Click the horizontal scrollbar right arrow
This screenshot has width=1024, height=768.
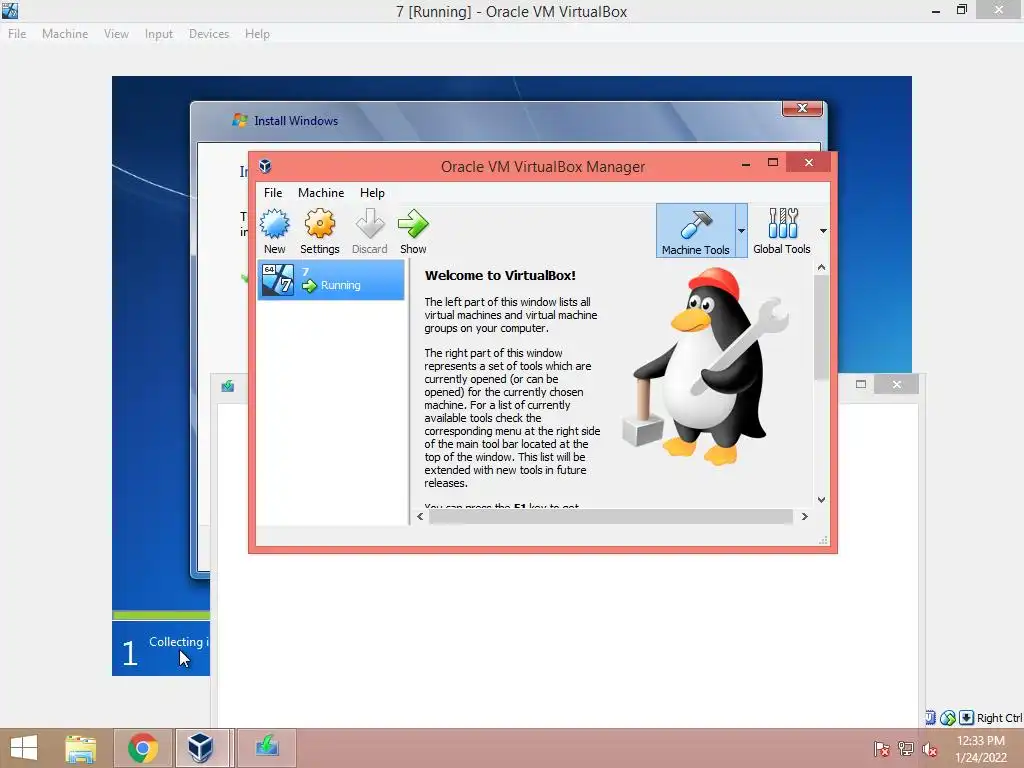pyautogui.click(x=805, y=517)
